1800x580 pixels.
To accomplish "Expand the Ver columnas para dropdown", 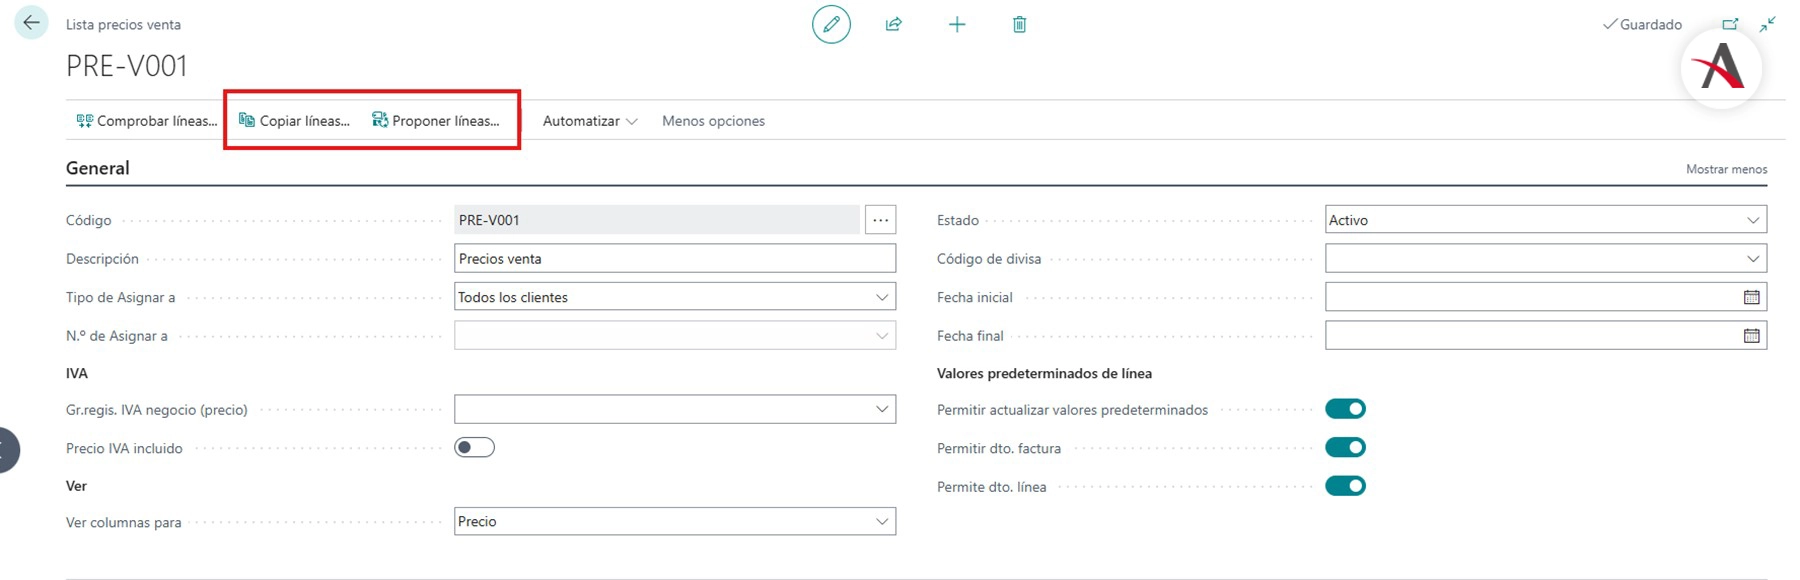I will pos(881,521).
